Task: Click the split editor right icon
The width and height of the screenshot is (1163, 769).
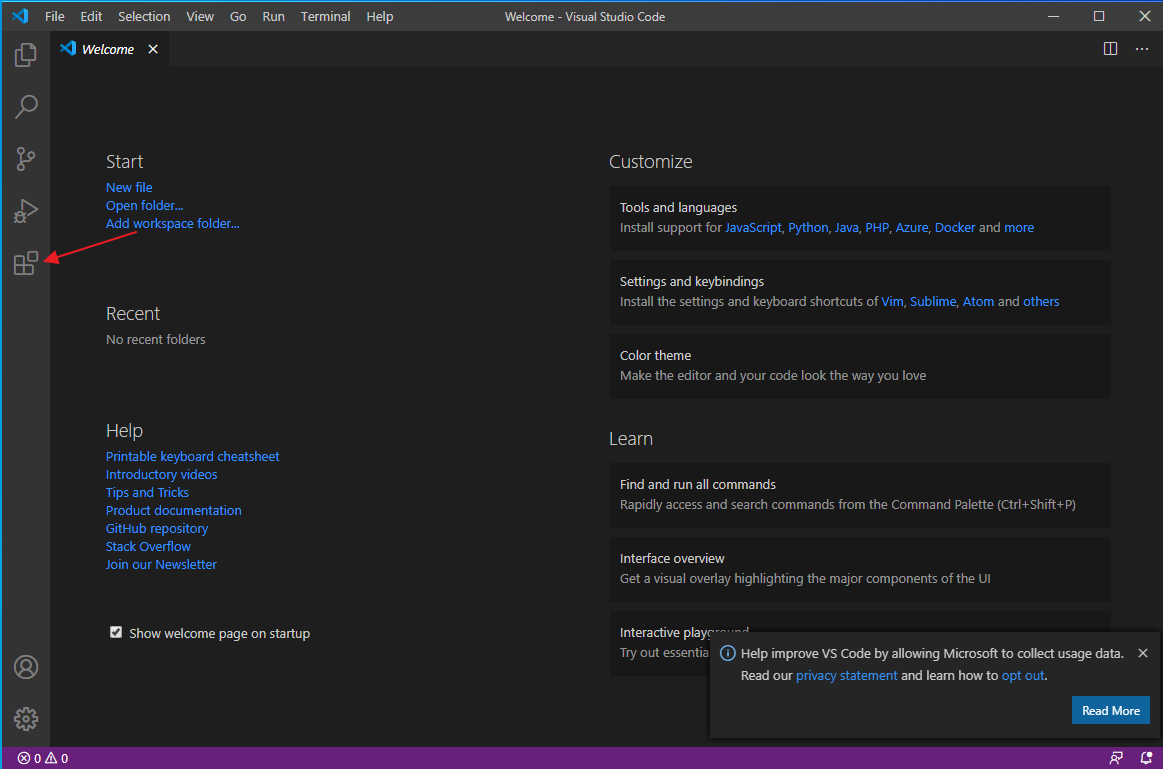Action: pos(1110,49)
